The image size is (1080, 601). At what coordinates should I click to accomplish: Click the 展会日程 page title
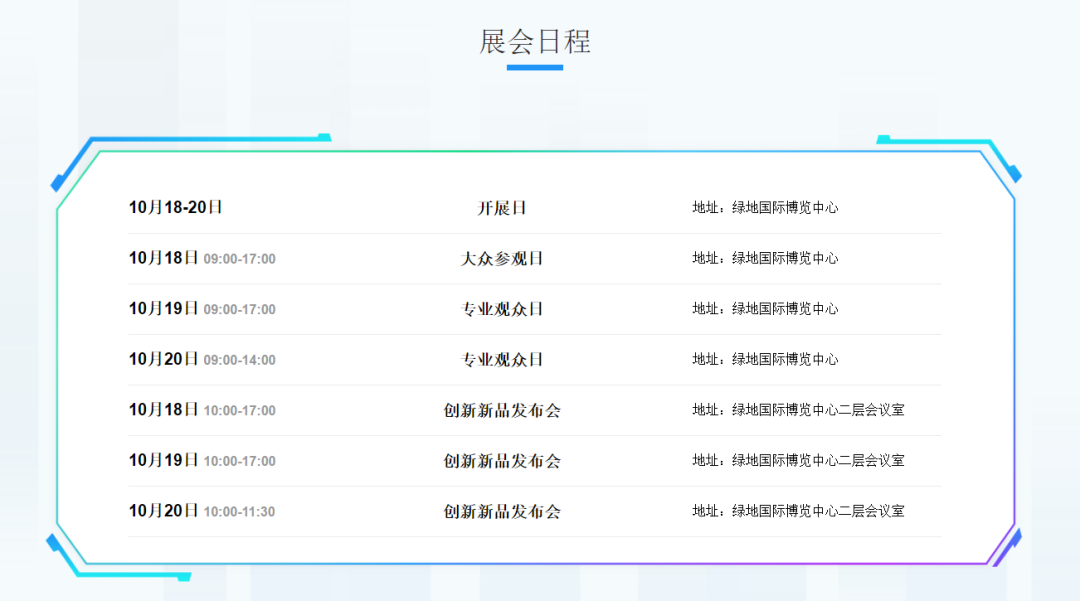(x=535, y=42)
